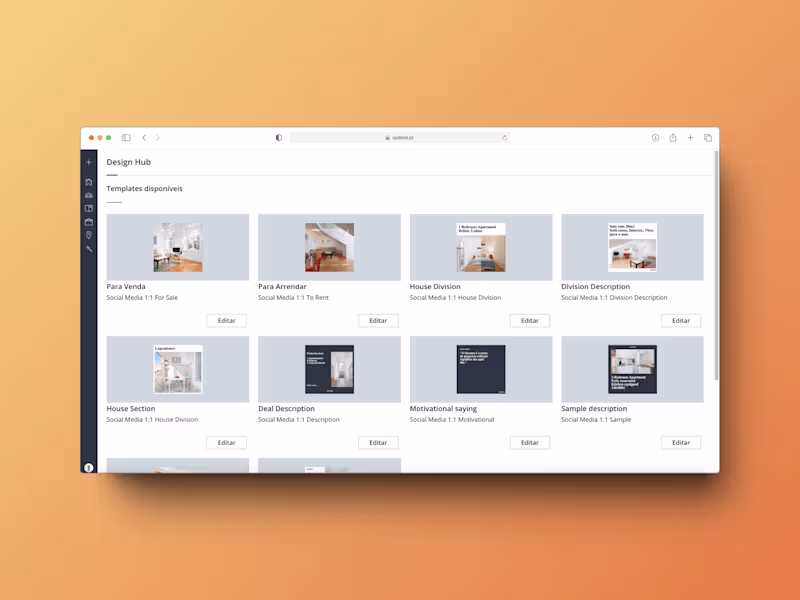The image size is (800, 600).
Task: Click the plus icon in the dark sidebar
Action: [x=89, y=162]
